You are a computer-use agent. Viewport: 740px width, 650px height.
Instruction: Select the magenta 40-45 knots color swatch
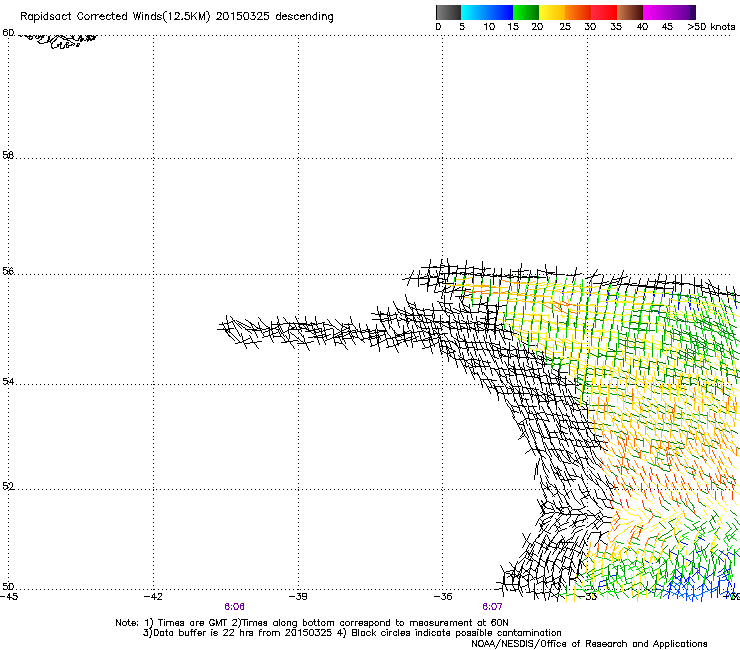(x=656, y=12)
